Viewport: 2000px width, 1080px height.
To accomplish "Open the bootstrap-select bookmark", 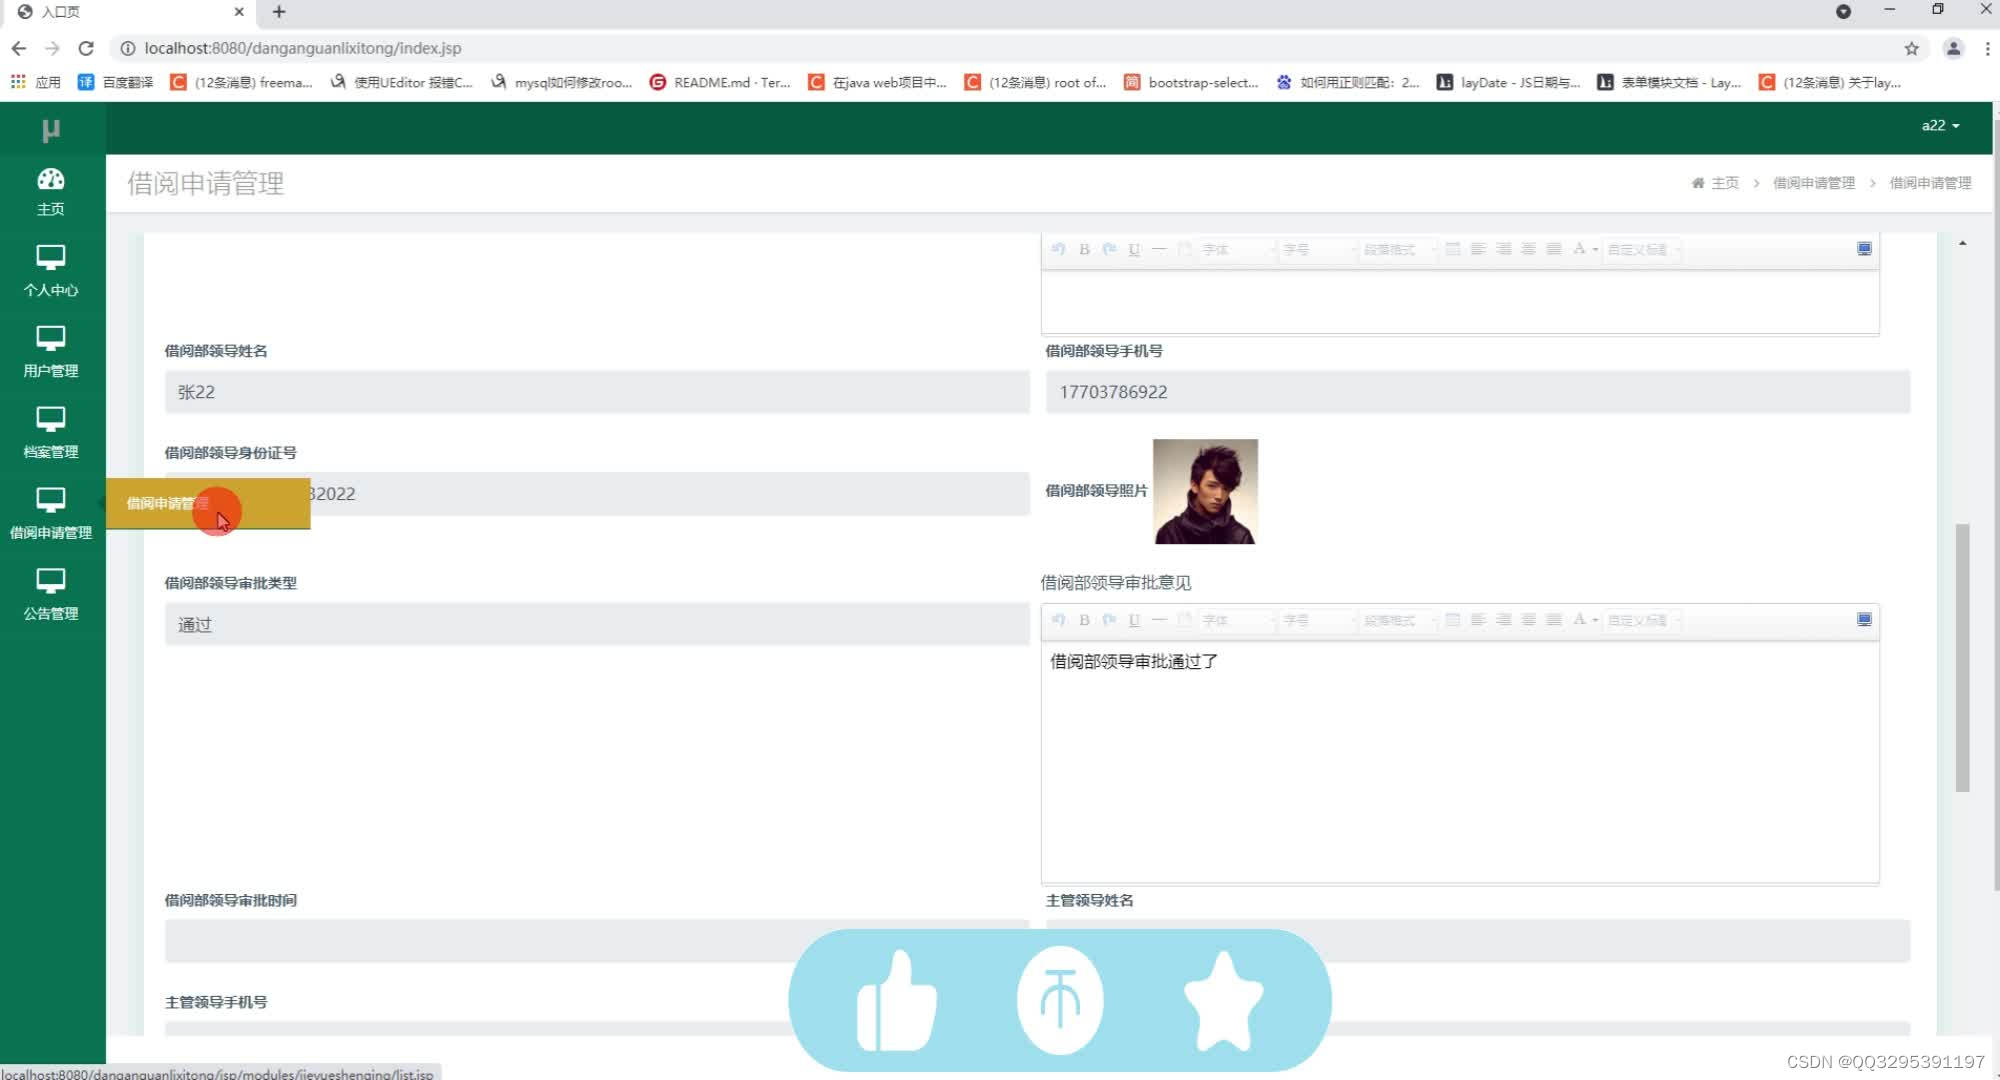I will coord(1191,82).
